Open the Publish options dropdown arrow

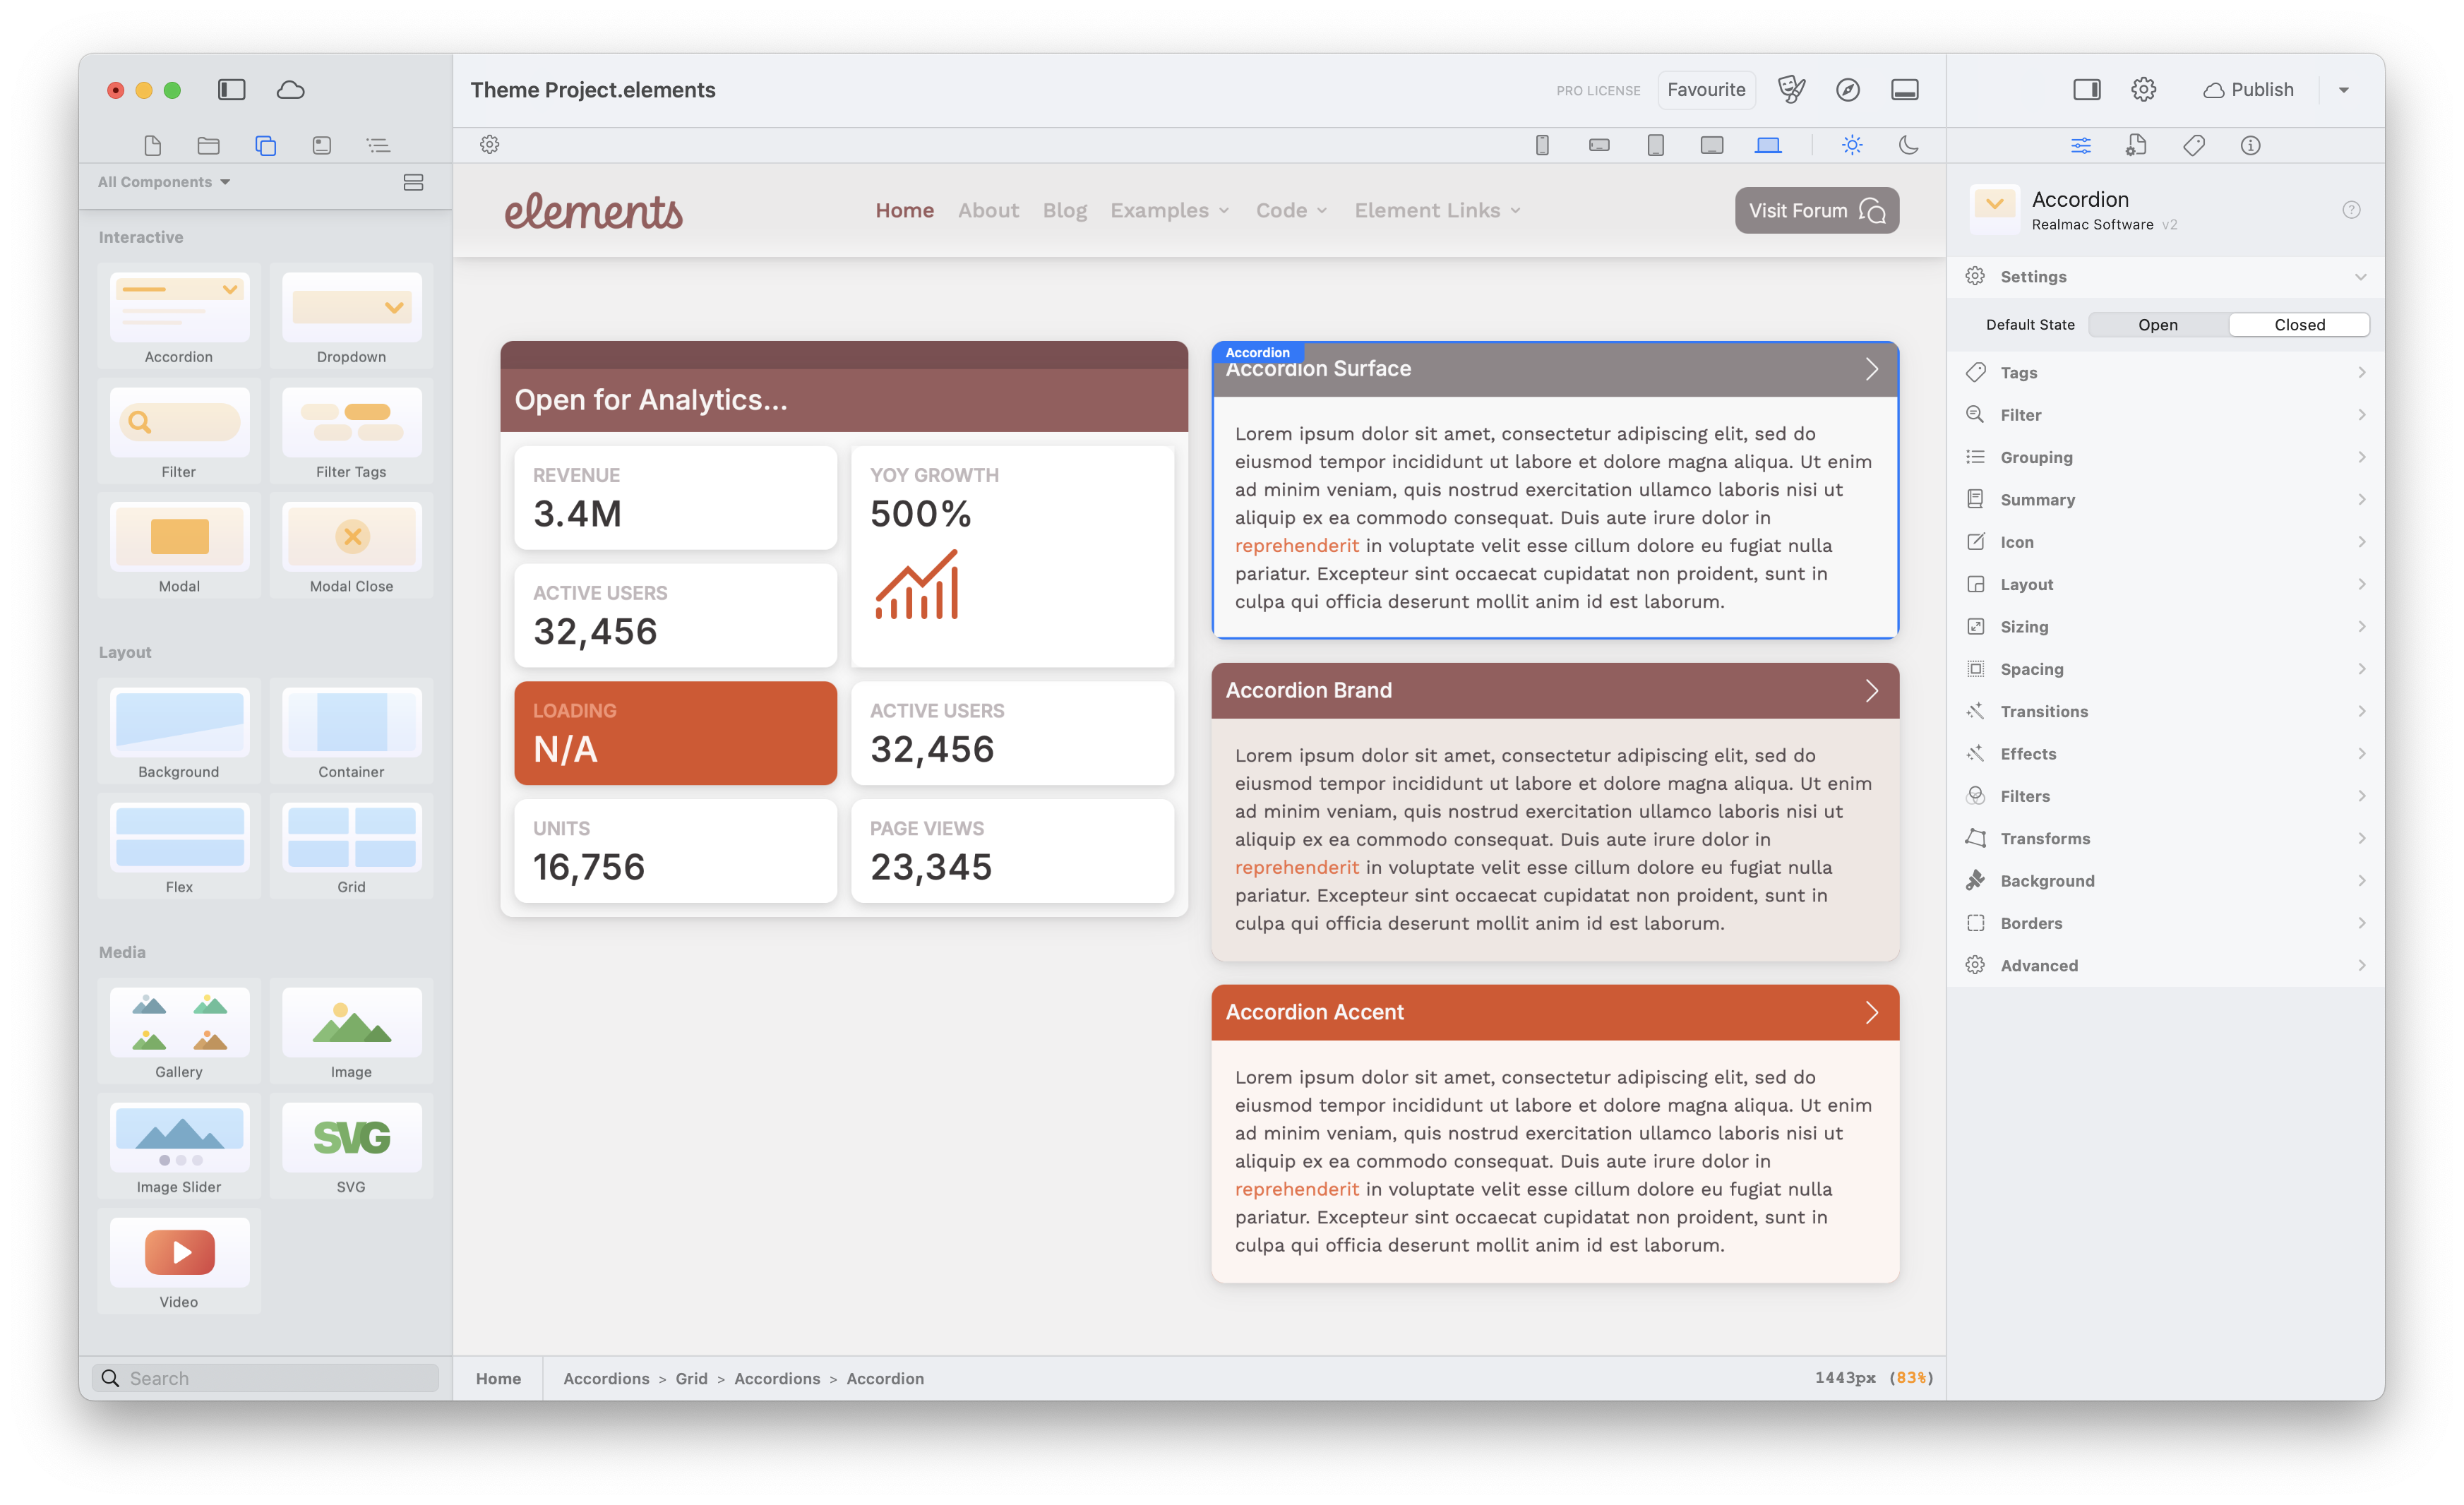pyautogui.click(x=2343, y=90)
